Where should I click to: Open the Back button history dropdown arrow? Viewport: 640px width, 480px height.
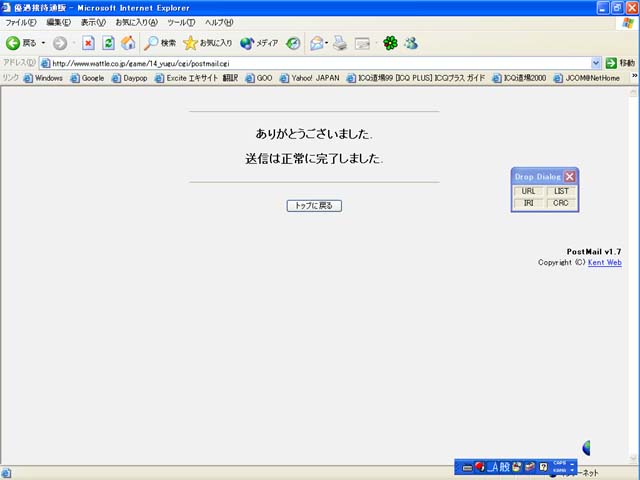click(43, 43)
